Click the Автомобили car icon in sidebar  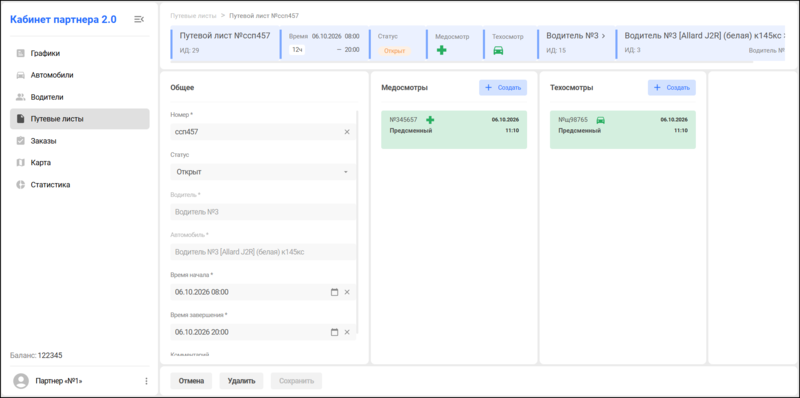click(x=20, y=75)
